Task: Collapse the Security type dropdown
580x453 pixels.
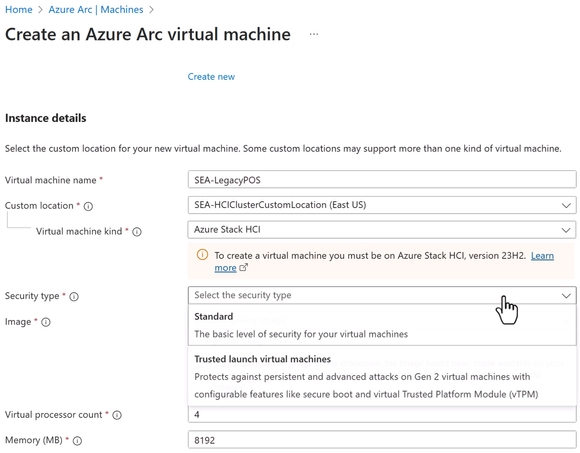Action: coord(382,295)
